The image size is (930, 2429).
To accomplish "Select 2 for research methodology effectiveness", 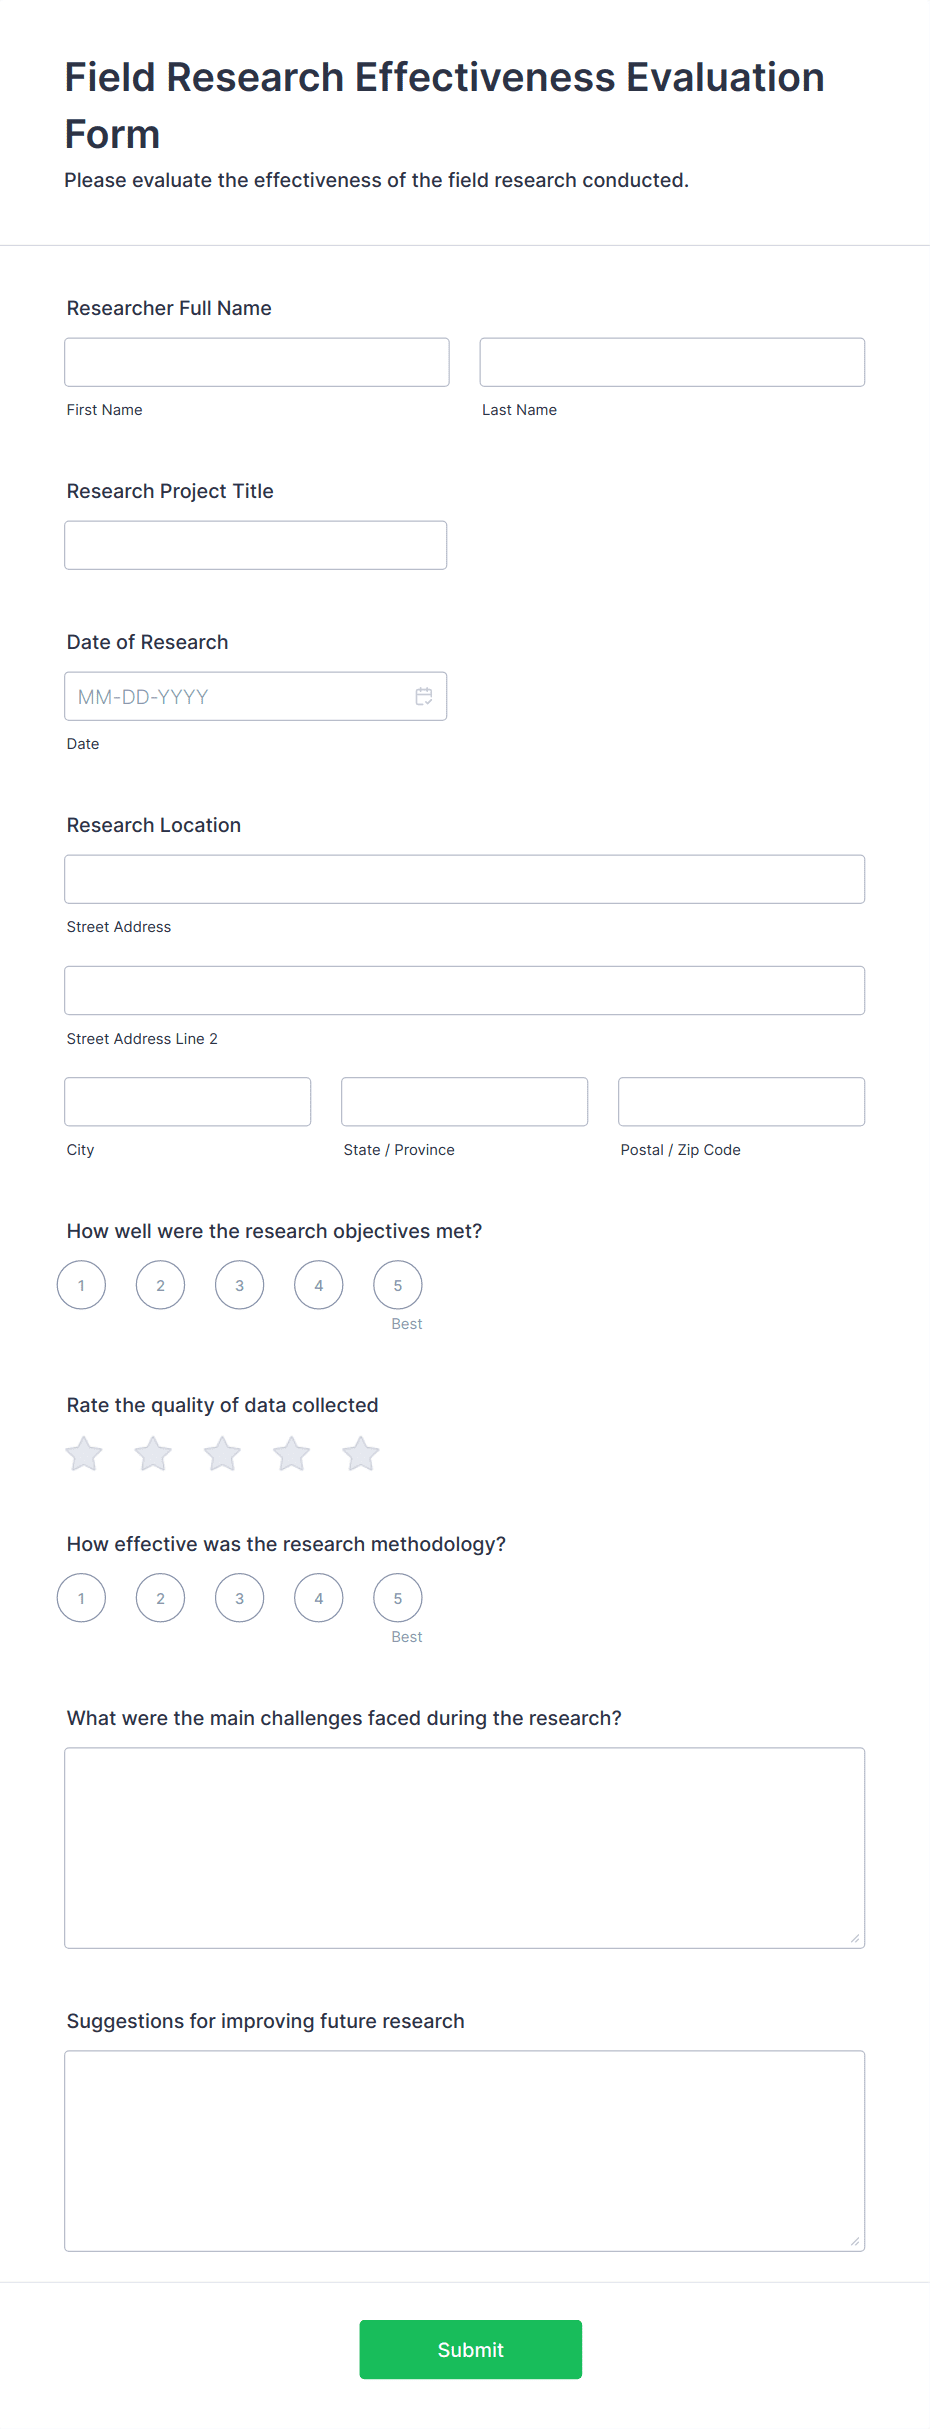I will pos(161,1598).
